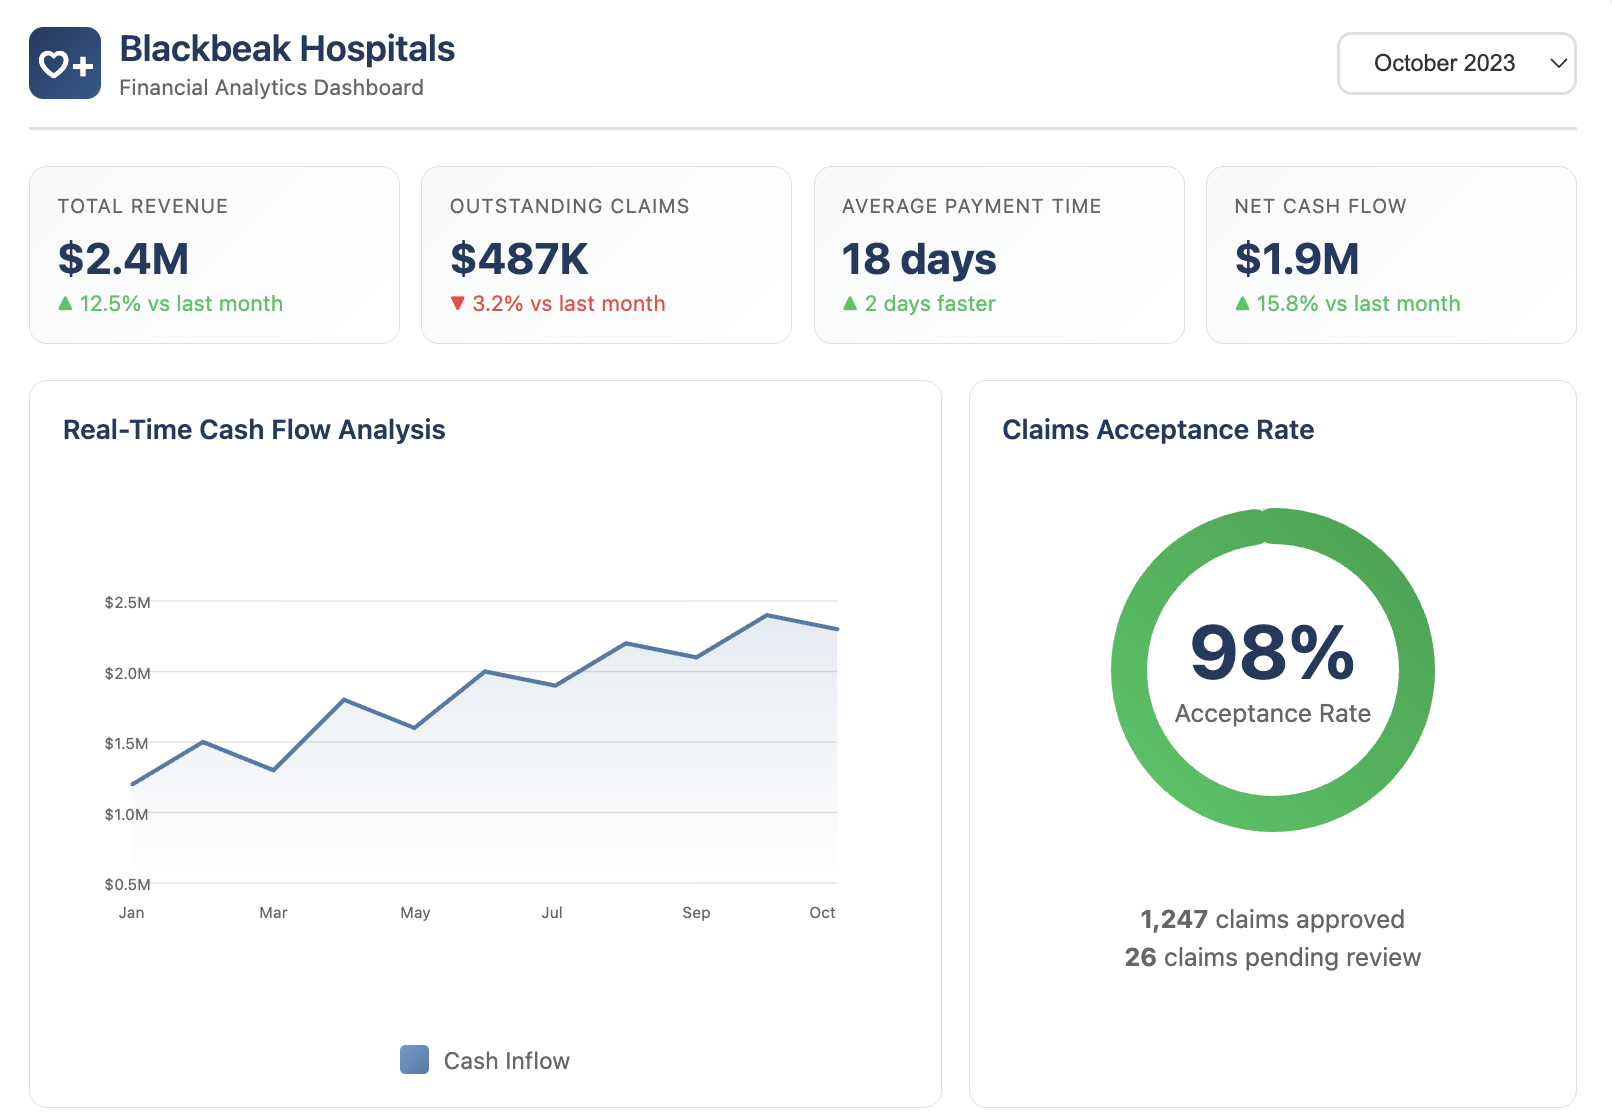Click the October label on the chart axis

coord(822,912)
